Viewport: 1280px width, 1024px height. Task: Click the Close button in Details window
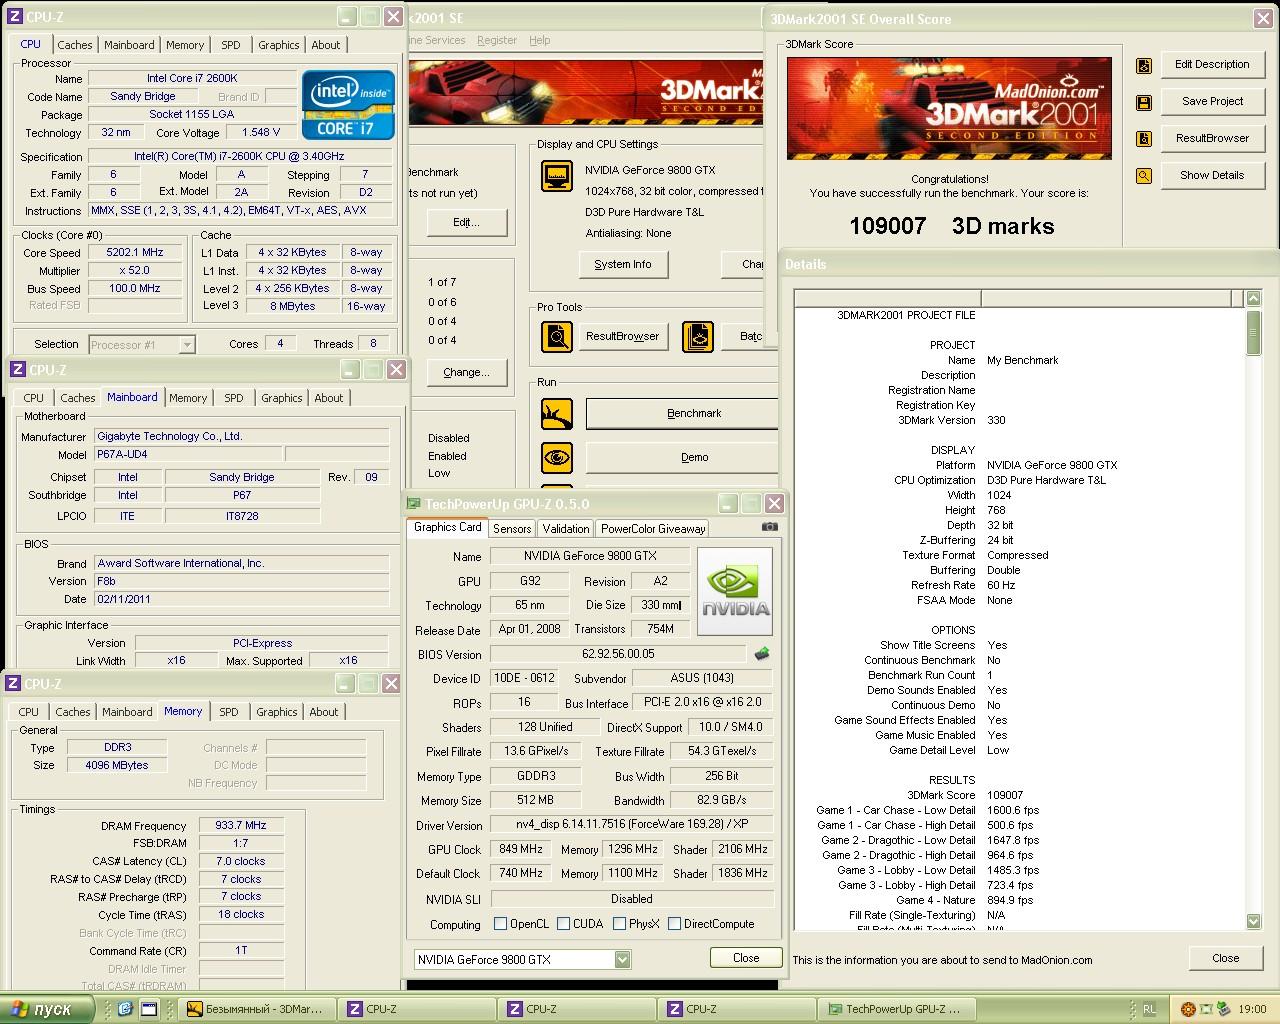coord(1225,958)
